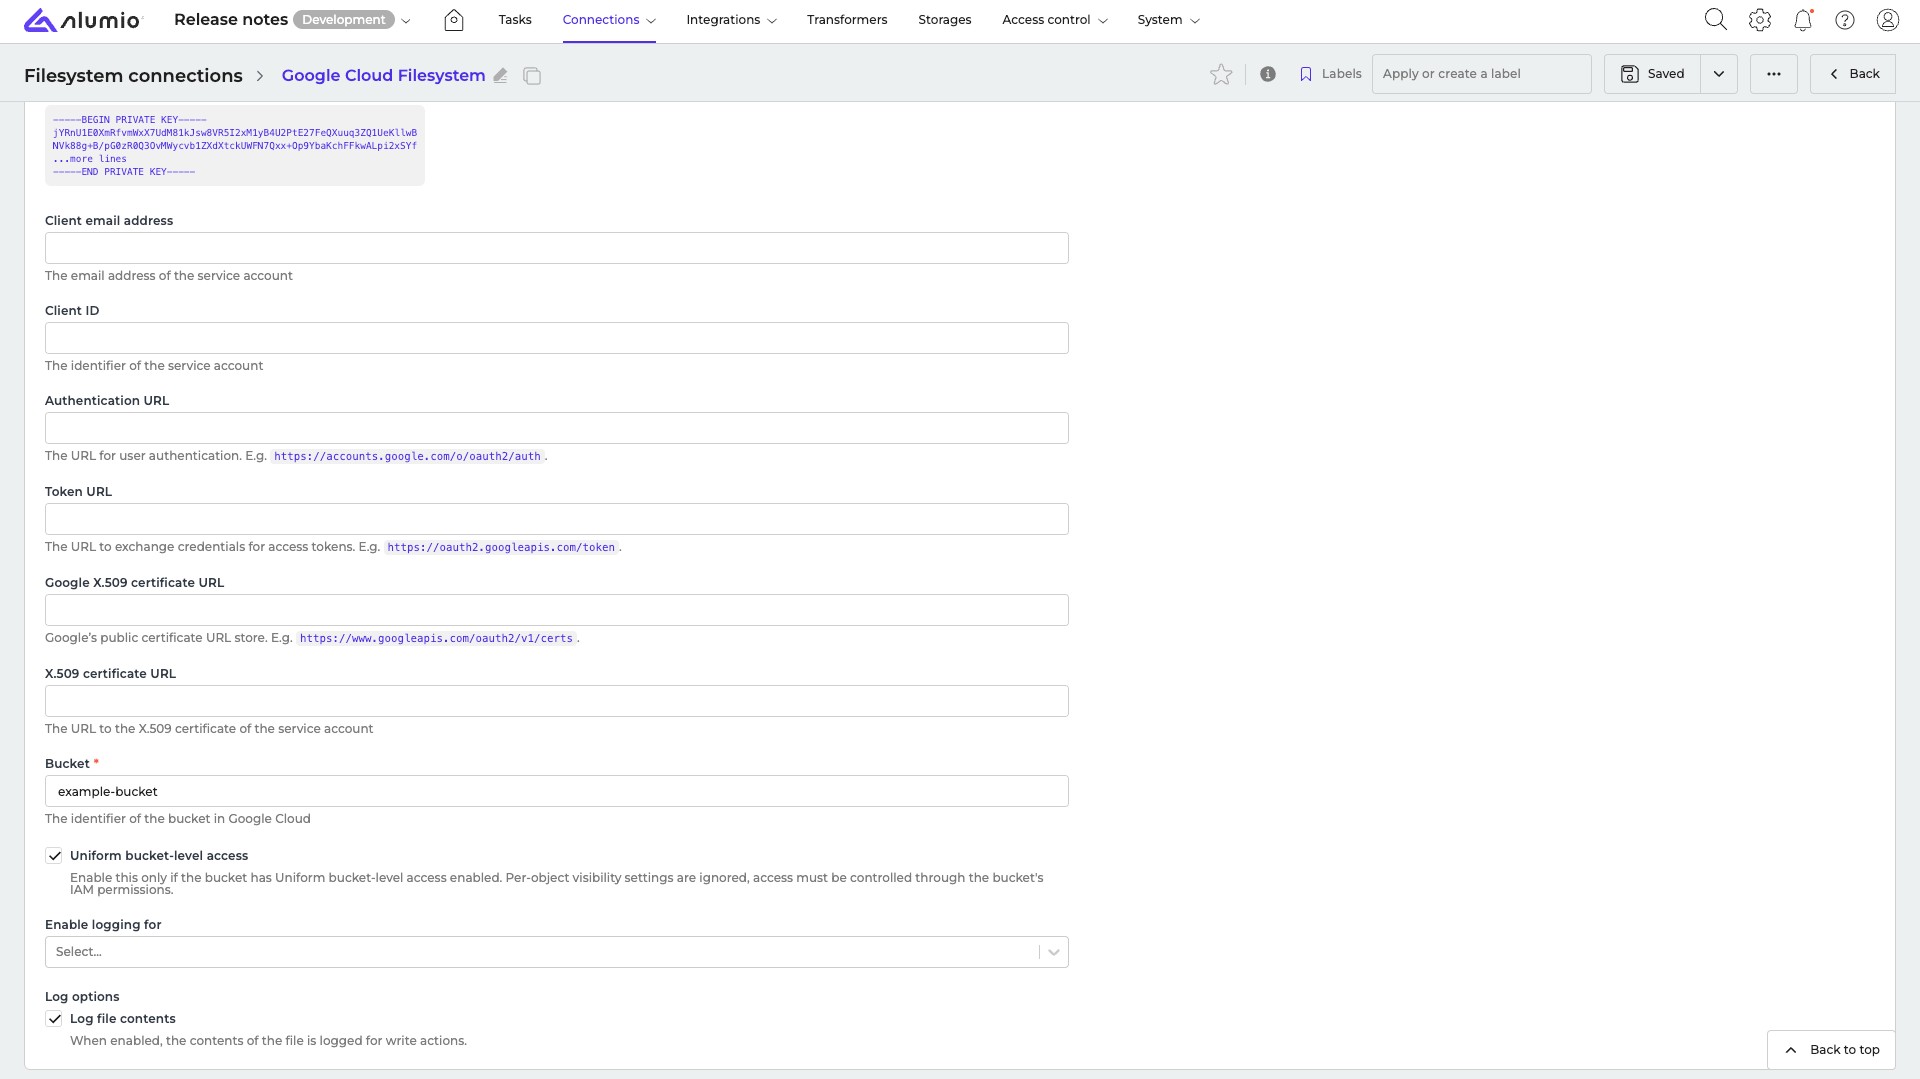Click the Google Cloud Filesystem title

(x=383, y=76)
